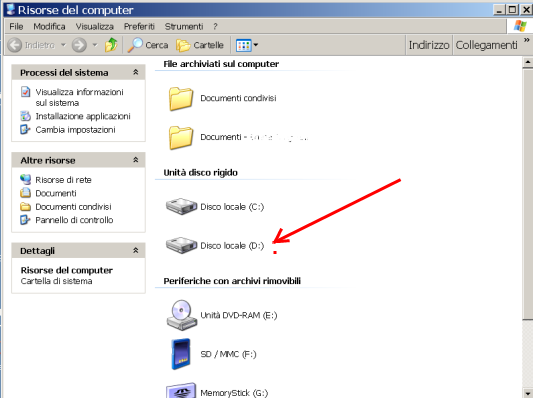
Task: Click the vertical scrollbar thumb
Action: (528, 193)
